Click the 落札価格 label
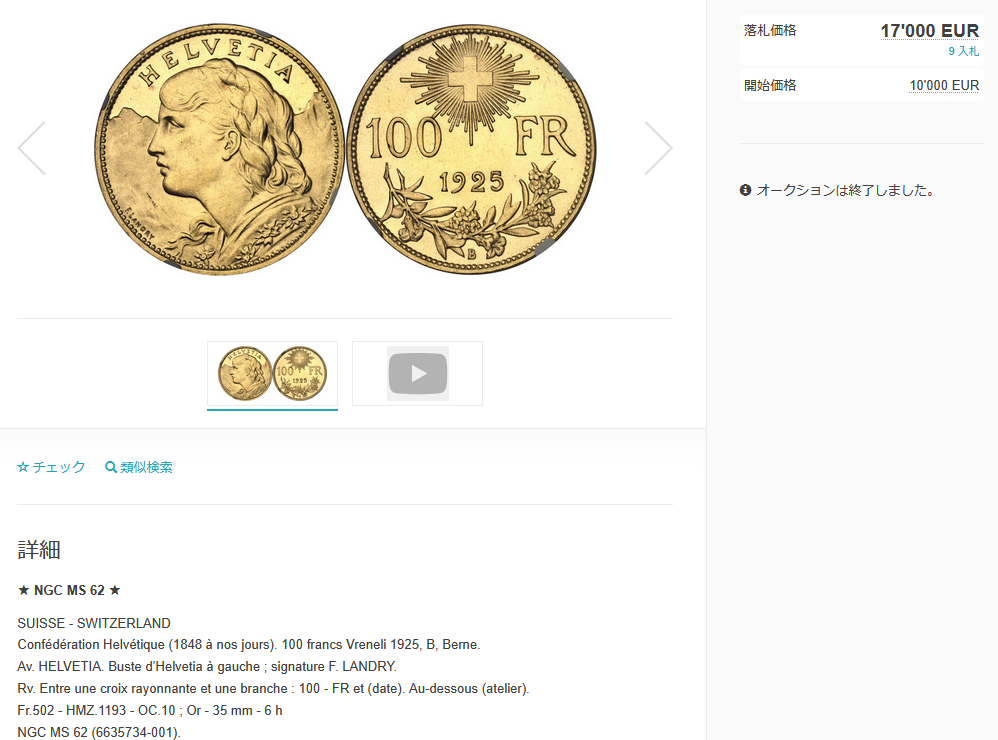Viewport: 998px width, 740px height. coord(770,31)
